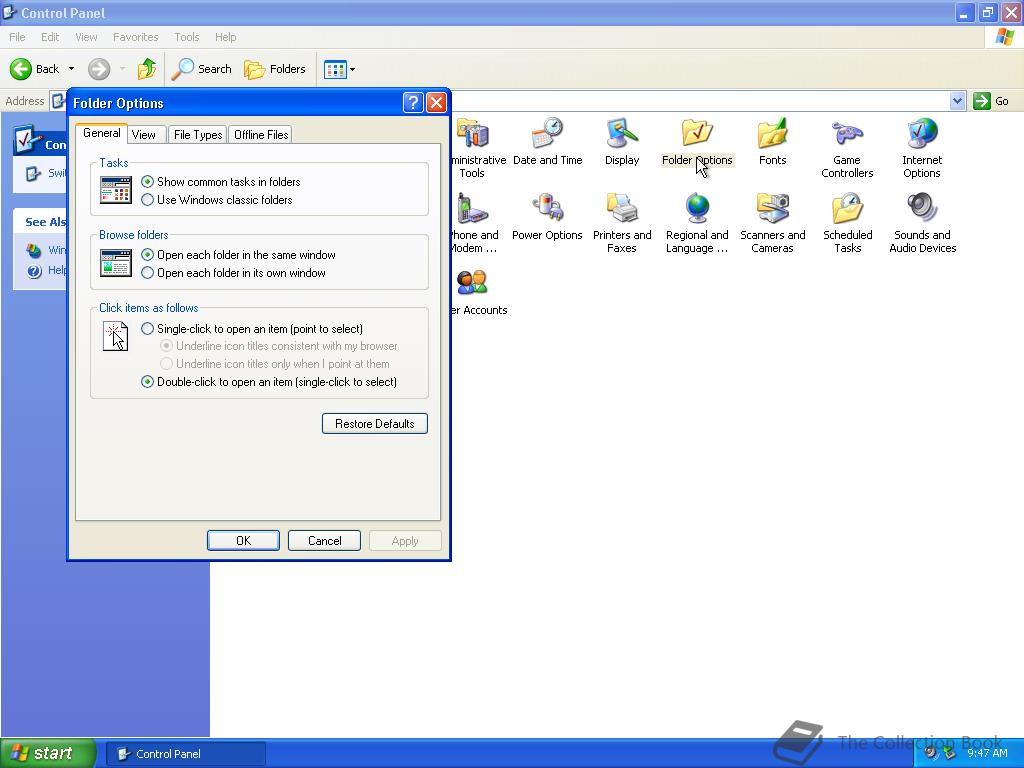Open the Fonts folder icon
This screenshot has height=768, width=1024.
pyautogui.click(x=773, y=142)
